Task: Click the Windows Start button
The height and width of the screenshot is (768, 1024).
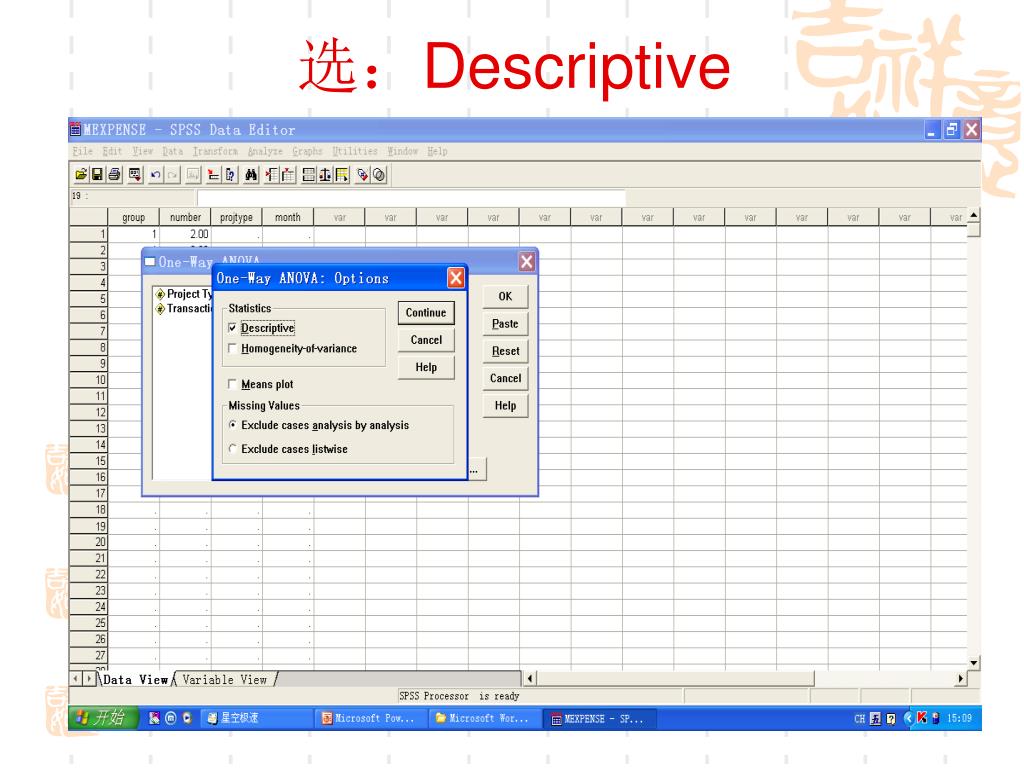Action: [x=103, y=718]
